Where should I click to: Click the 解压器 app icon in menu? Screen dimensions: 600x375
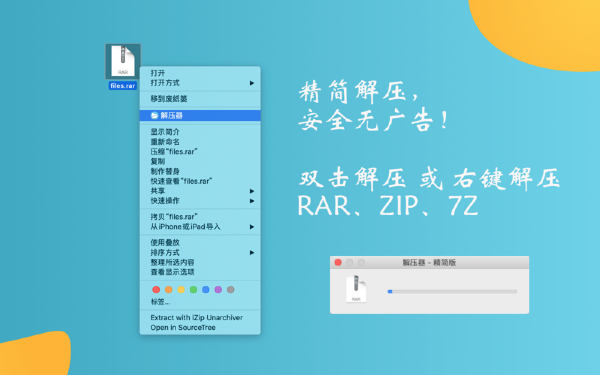154,115
